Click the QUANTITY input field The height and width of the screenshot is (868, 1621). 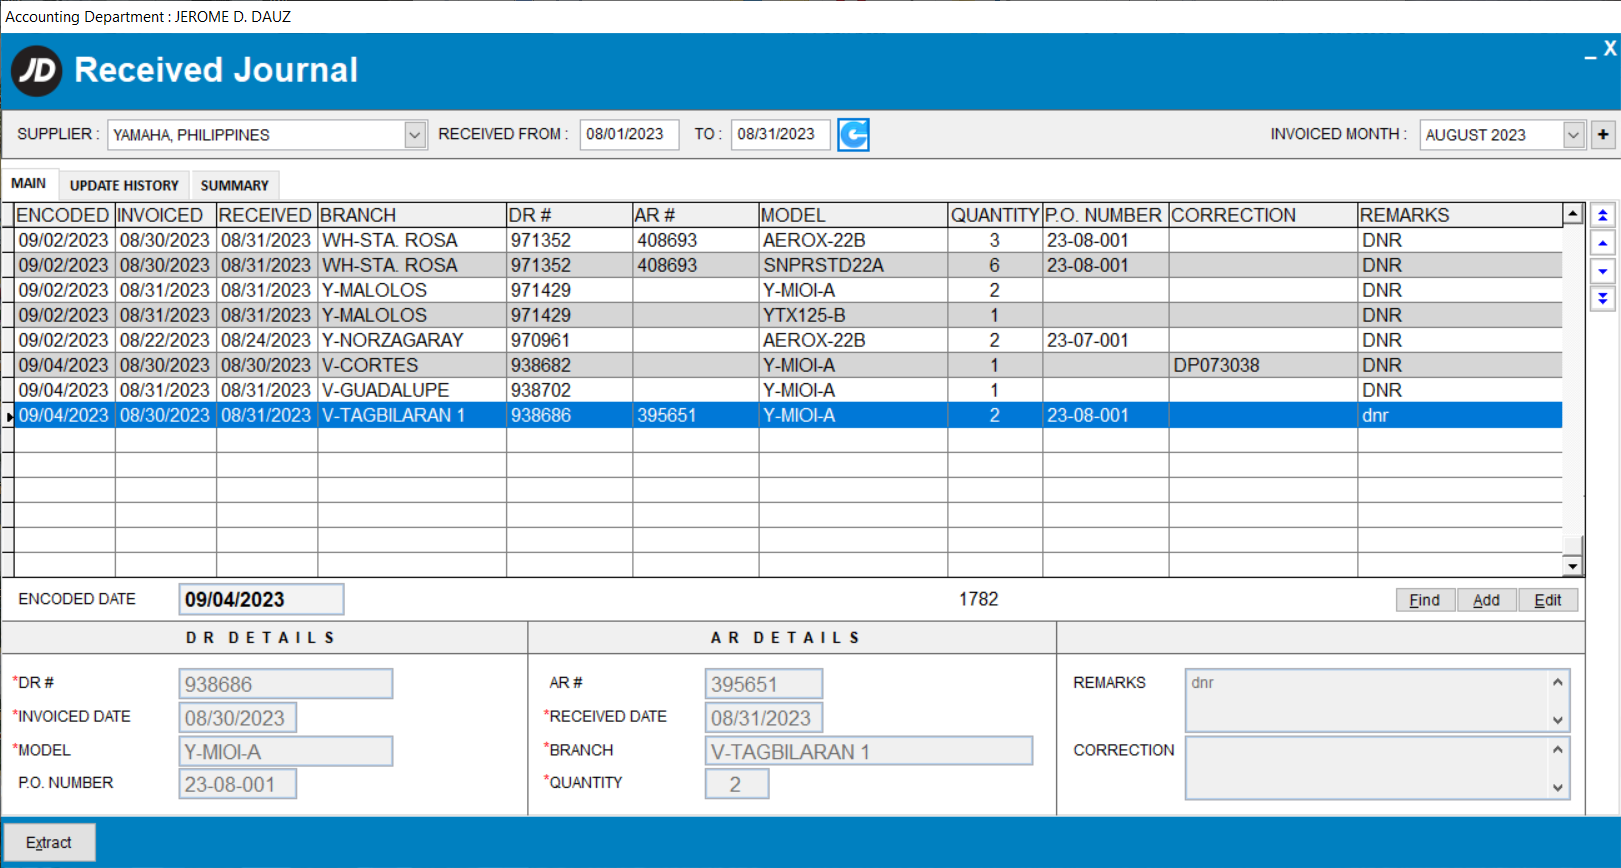coord(737,784)
